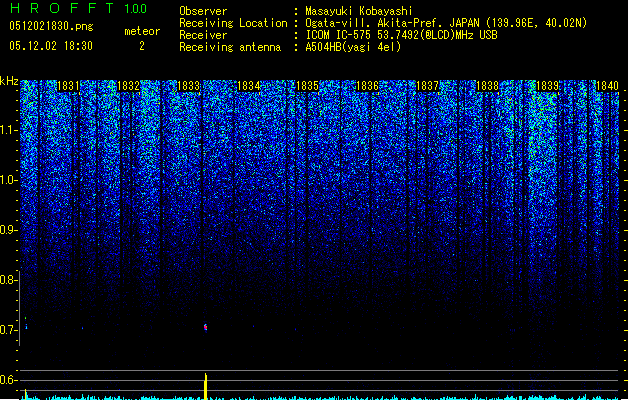Click the 0.6 kHz axis label
The height and width of the screenshot is (400, 629).
point(7,380)
